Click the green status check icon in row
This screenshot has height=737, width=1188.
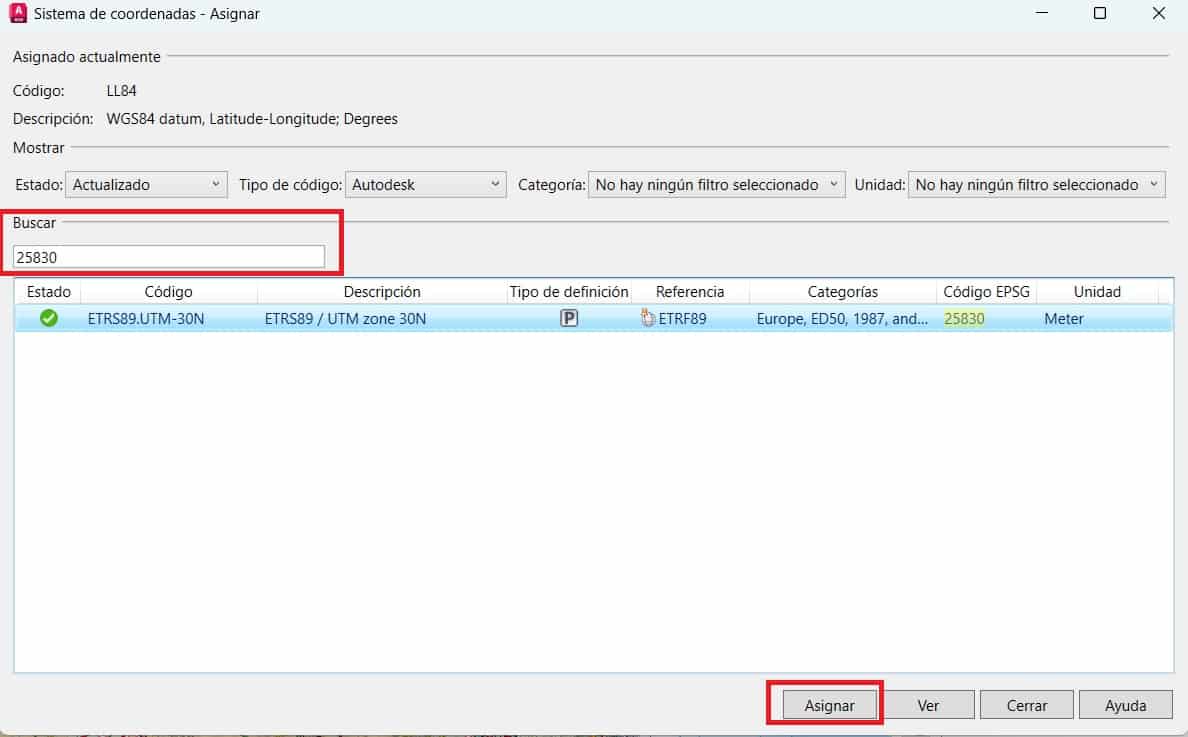tap(48, 319)
